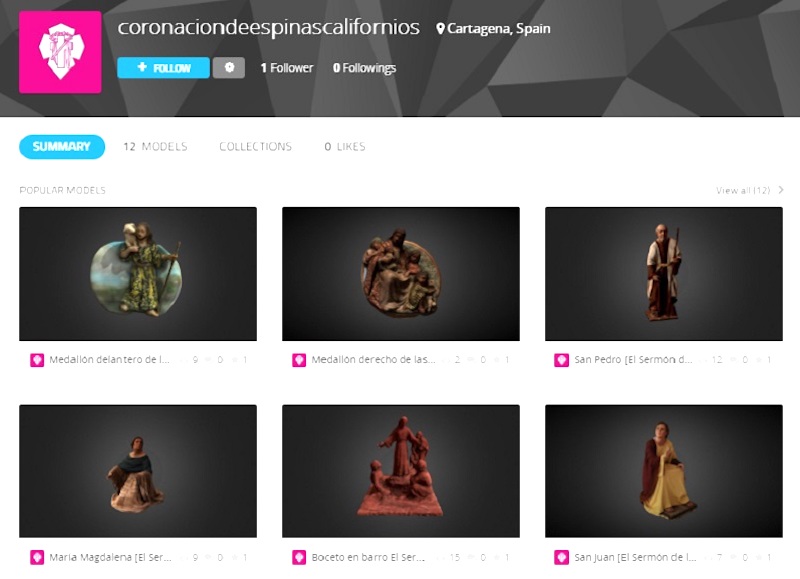Click the pink icon beside María Magdalena title
800x579 pixels.
pyautogui.click(x=37, y=557)
